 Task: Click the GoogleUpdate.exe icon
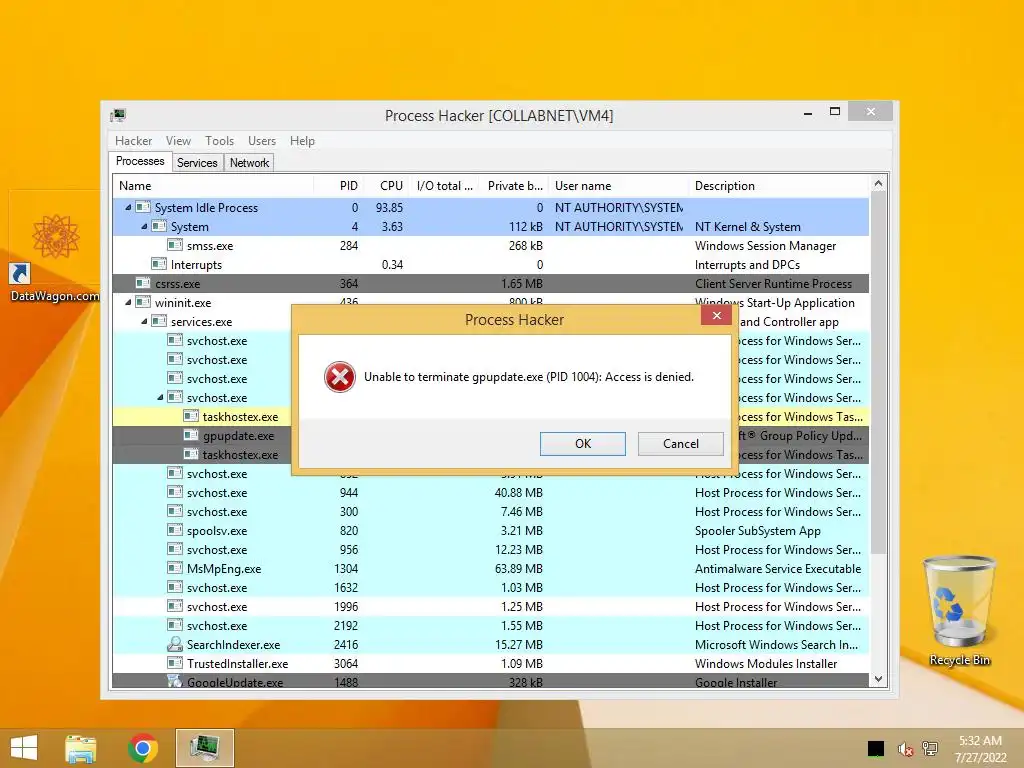(174, 681)
